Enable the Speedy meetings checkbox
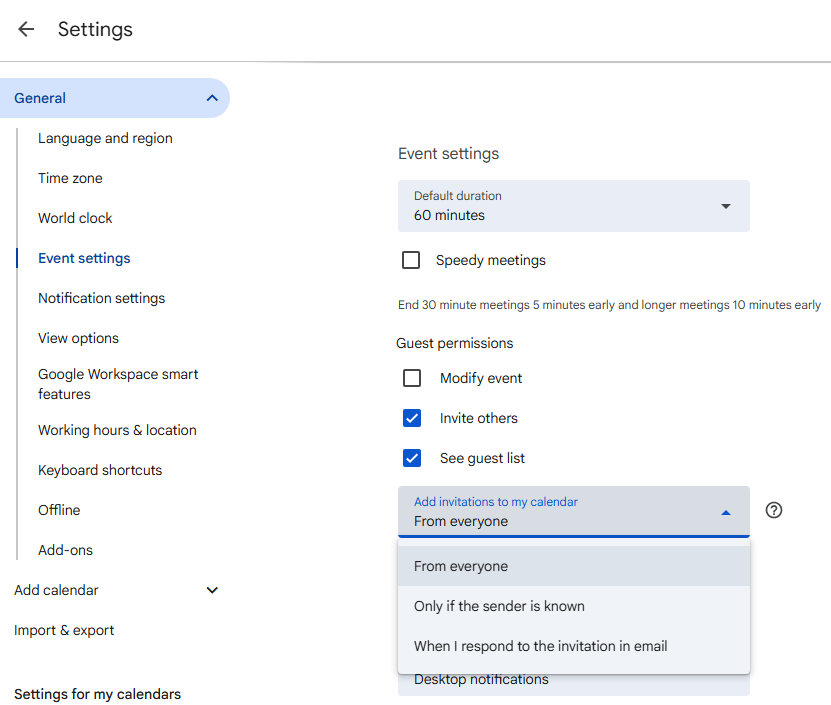 tap(411, 260)
